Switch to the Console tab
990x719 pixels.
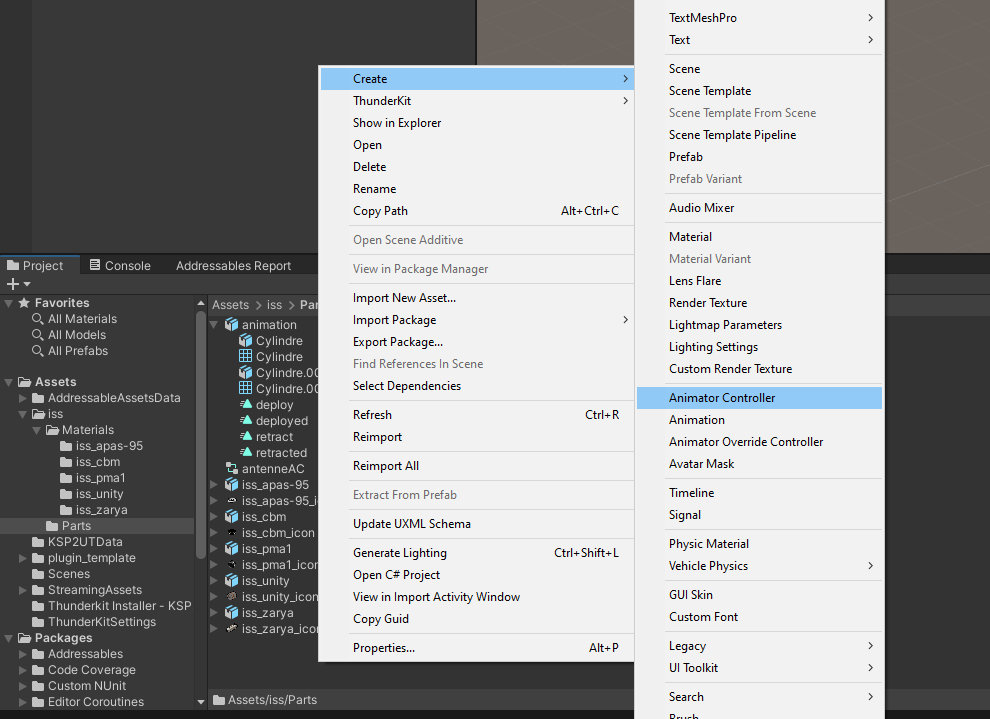pos(120,266)
